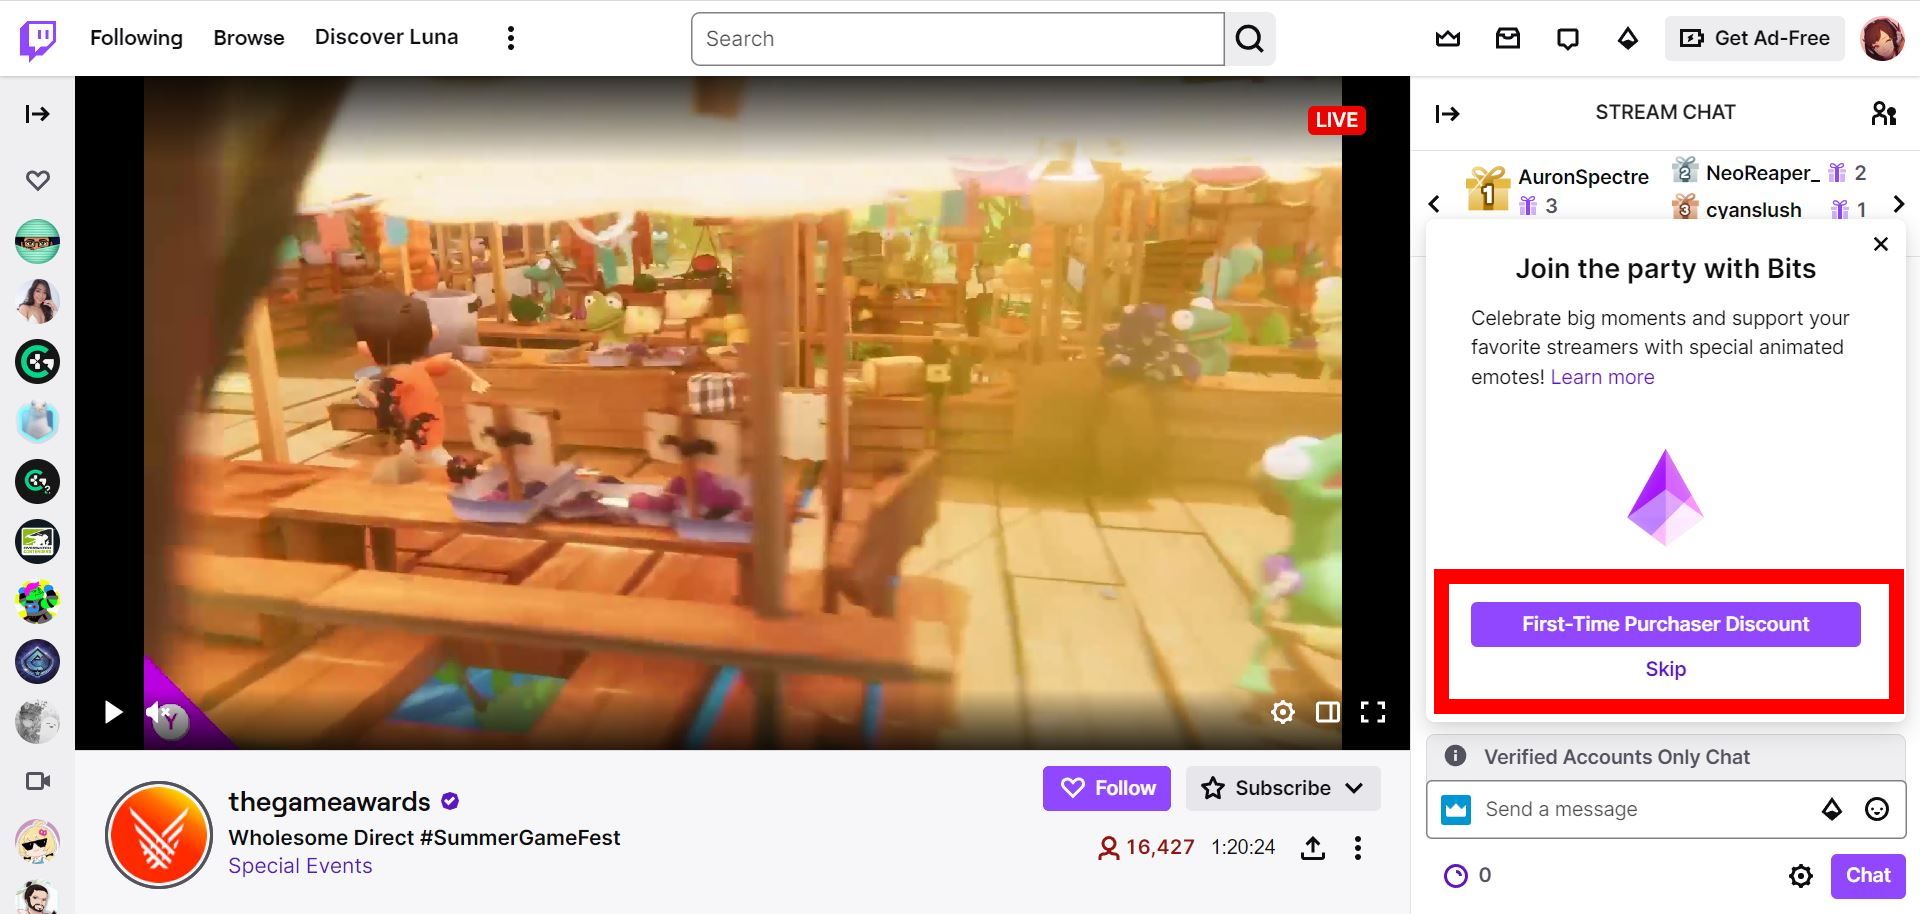The image size is (1920, 914).
Task: Open Learn more about Bits
Action: 1601,377
